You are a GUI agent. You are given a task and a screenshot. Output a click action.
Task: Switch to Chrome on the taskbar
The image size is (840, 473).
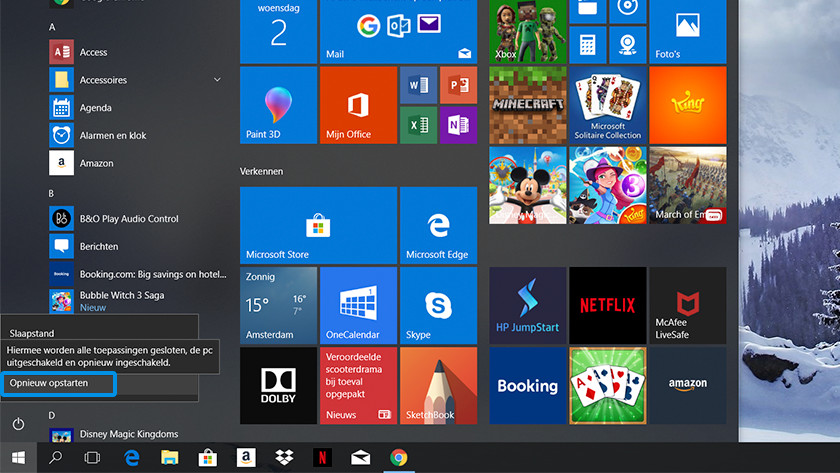point(399,457)
